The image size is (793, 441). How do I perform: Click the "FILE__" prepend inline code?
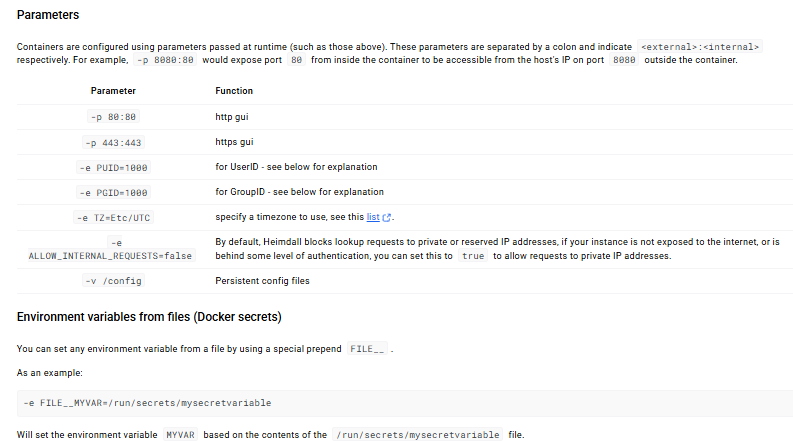pos(367,349)
